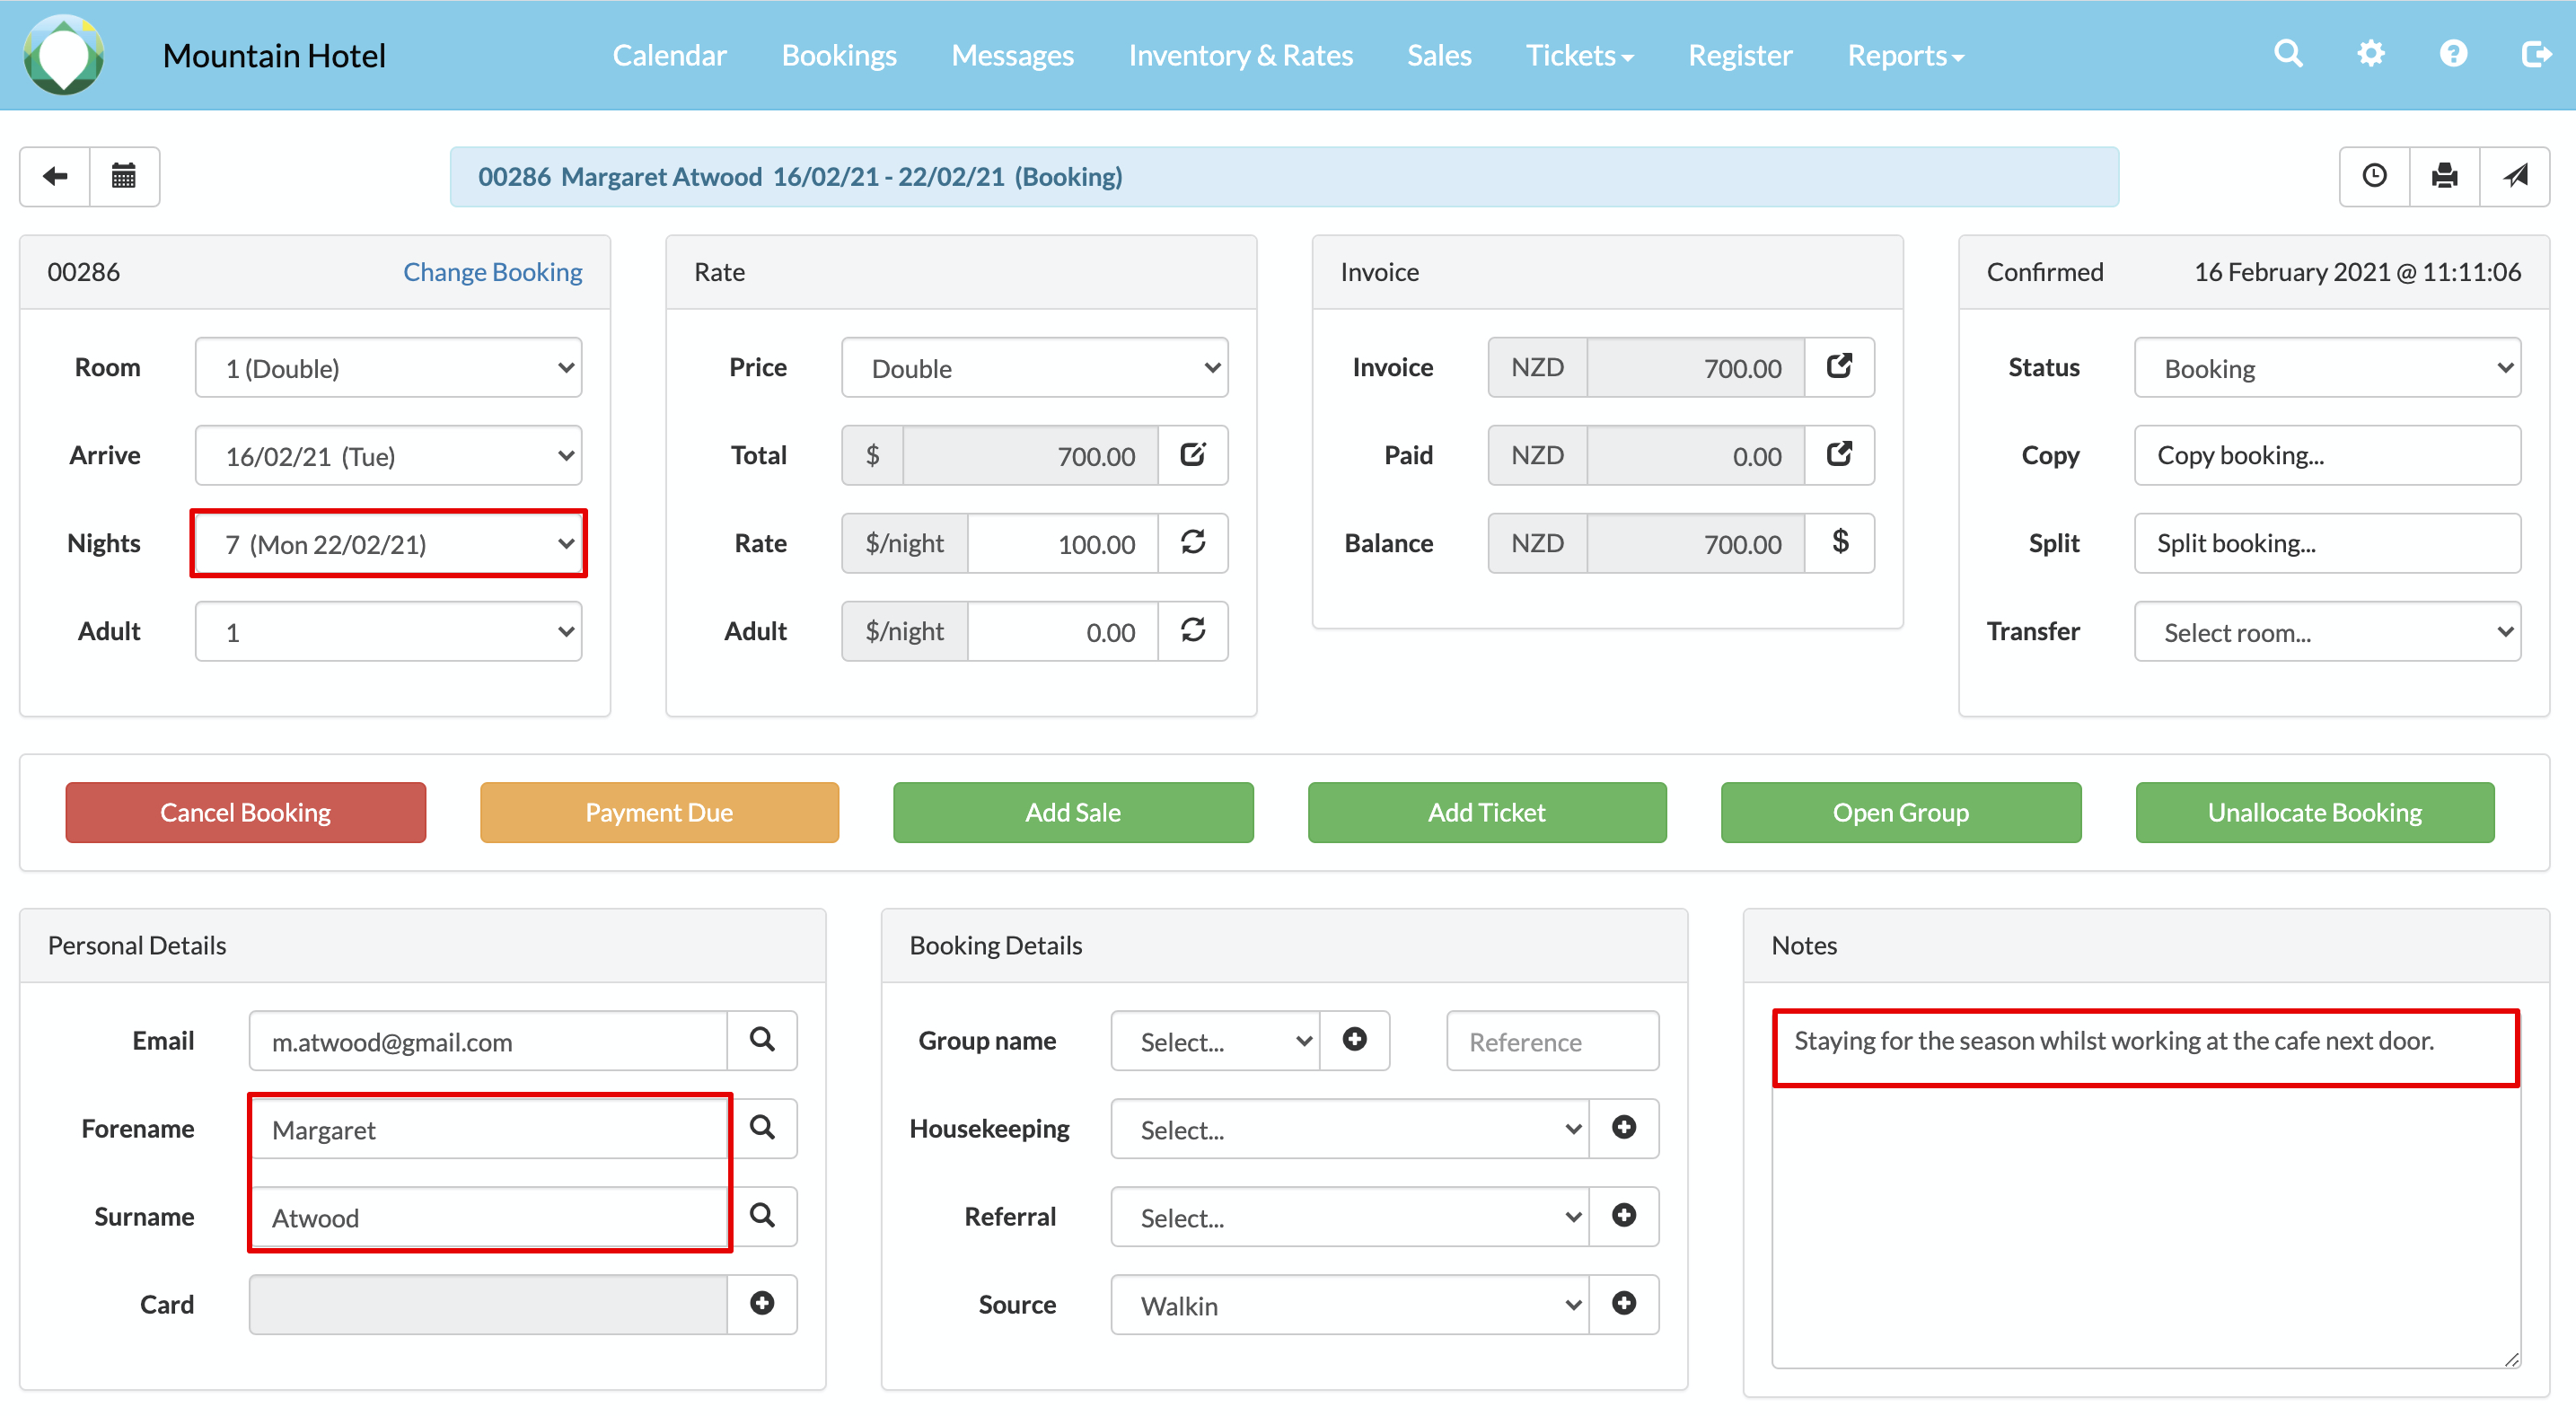2576x1416 pixels.
Task: Print the booking with printer icon
Action: (x=2444, y=177)
